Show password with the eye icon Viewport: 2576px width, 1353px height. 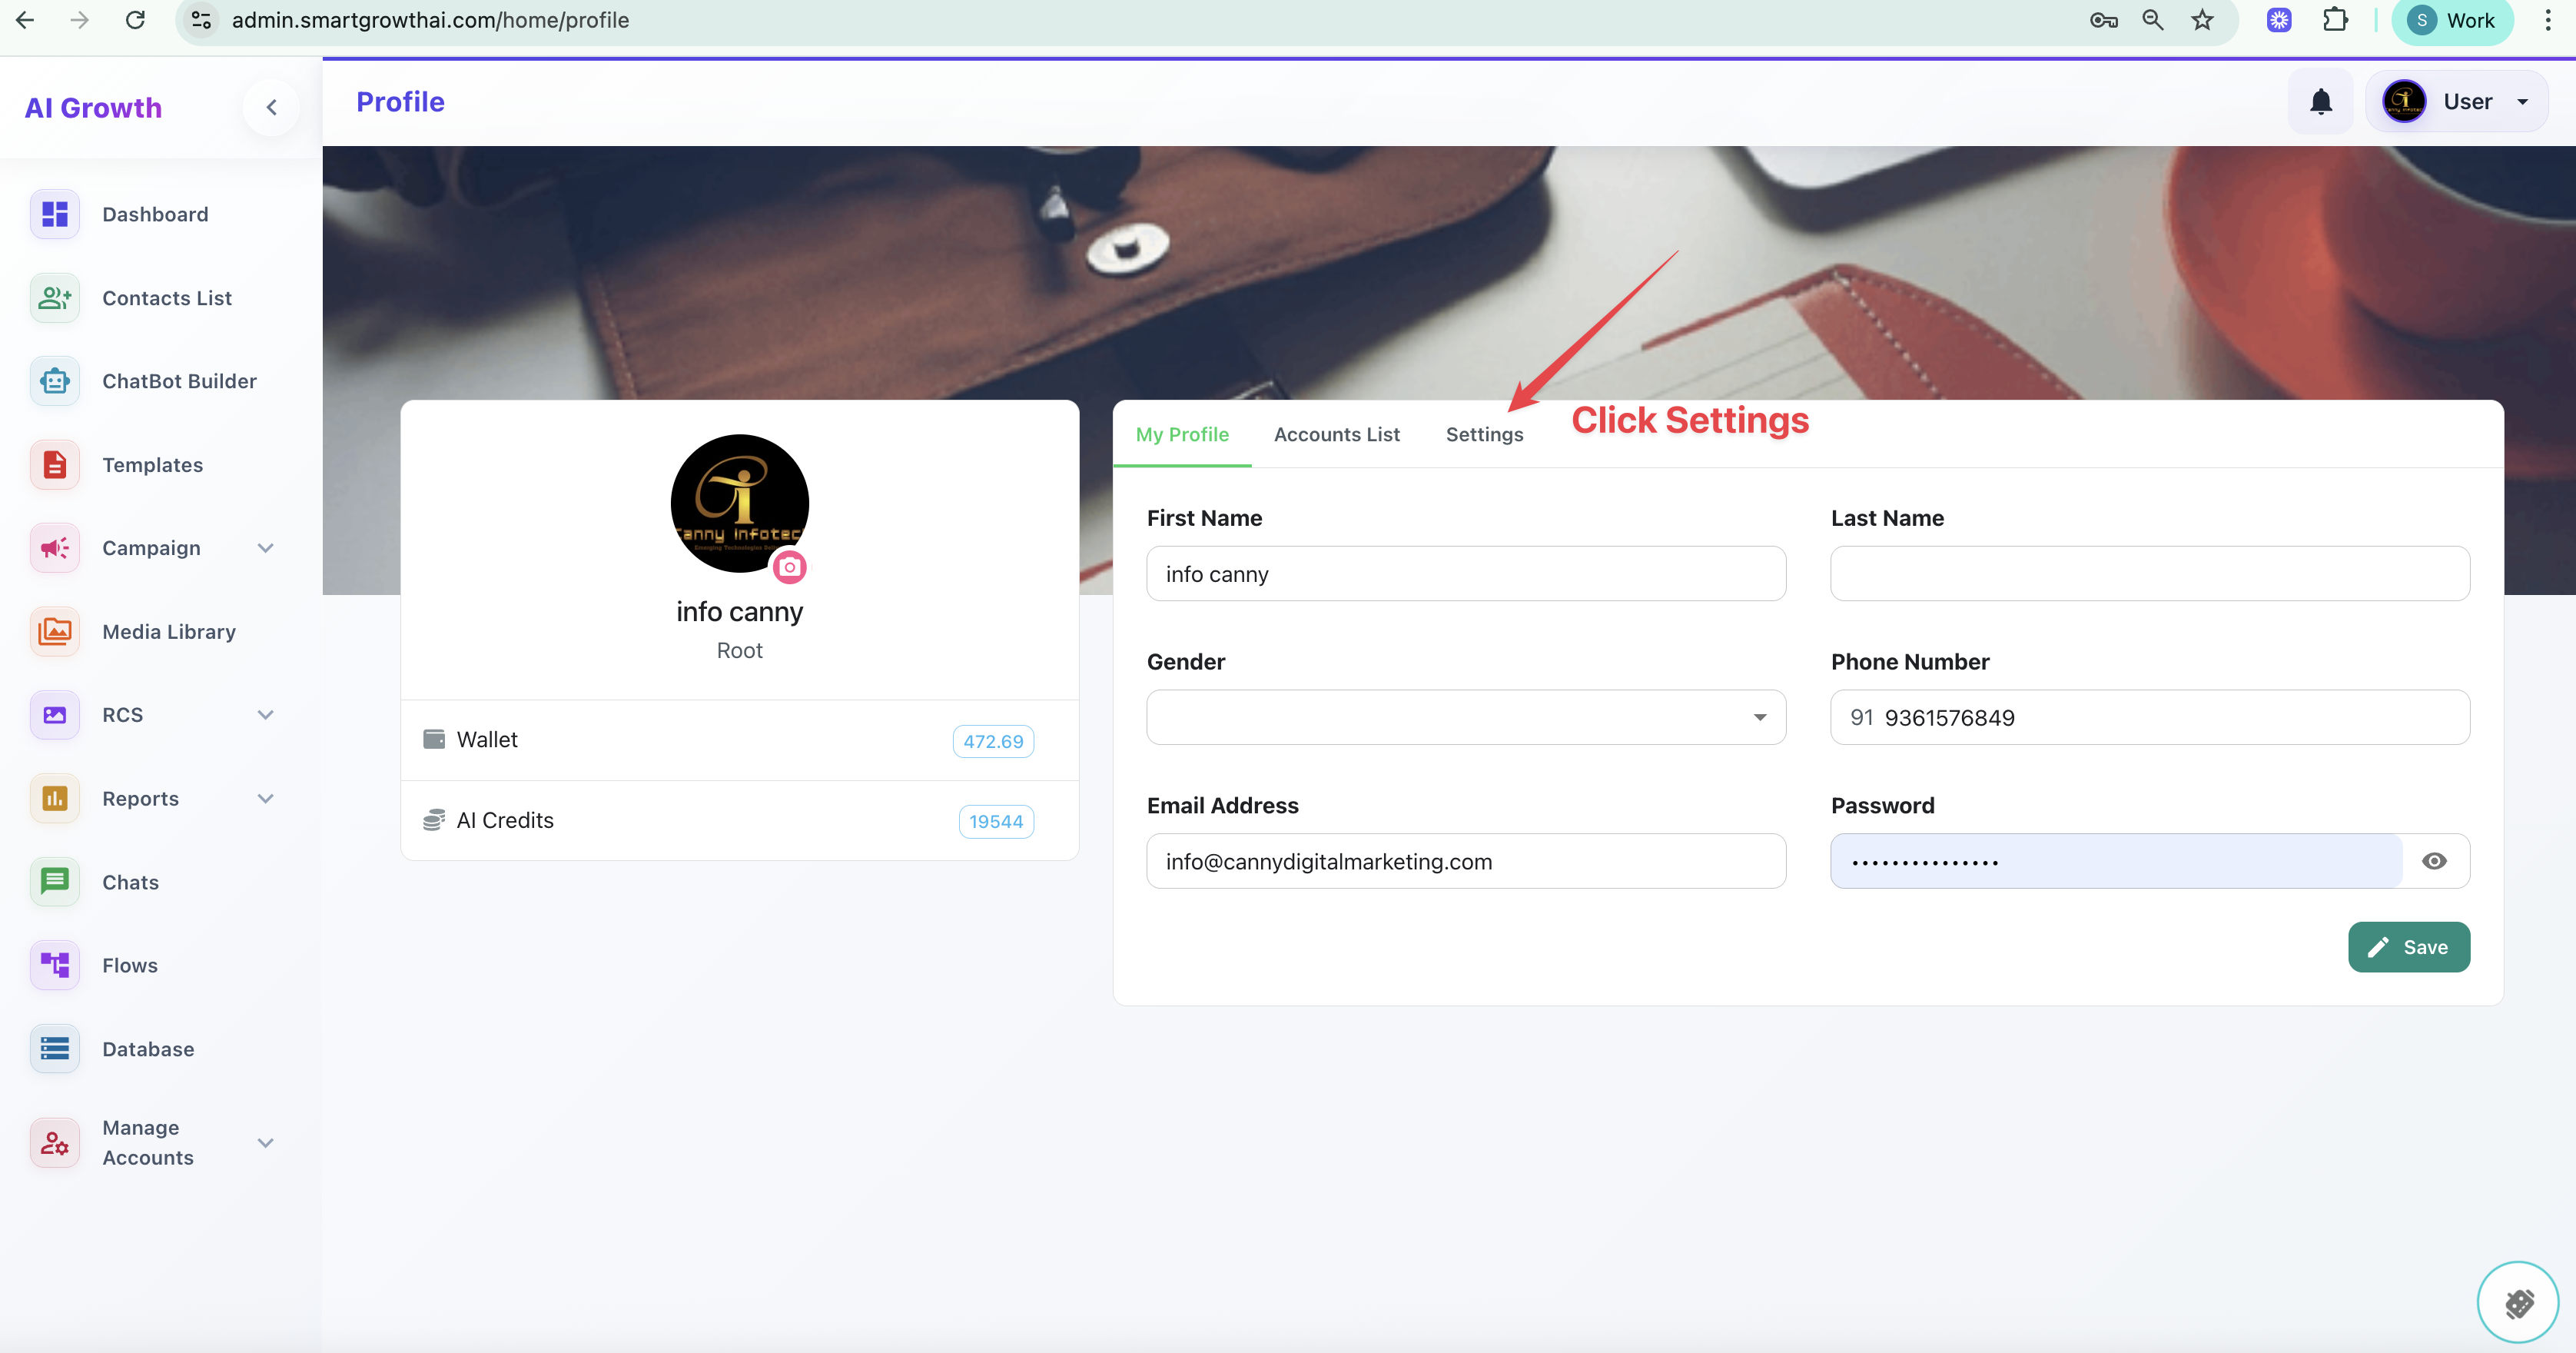2434,861
